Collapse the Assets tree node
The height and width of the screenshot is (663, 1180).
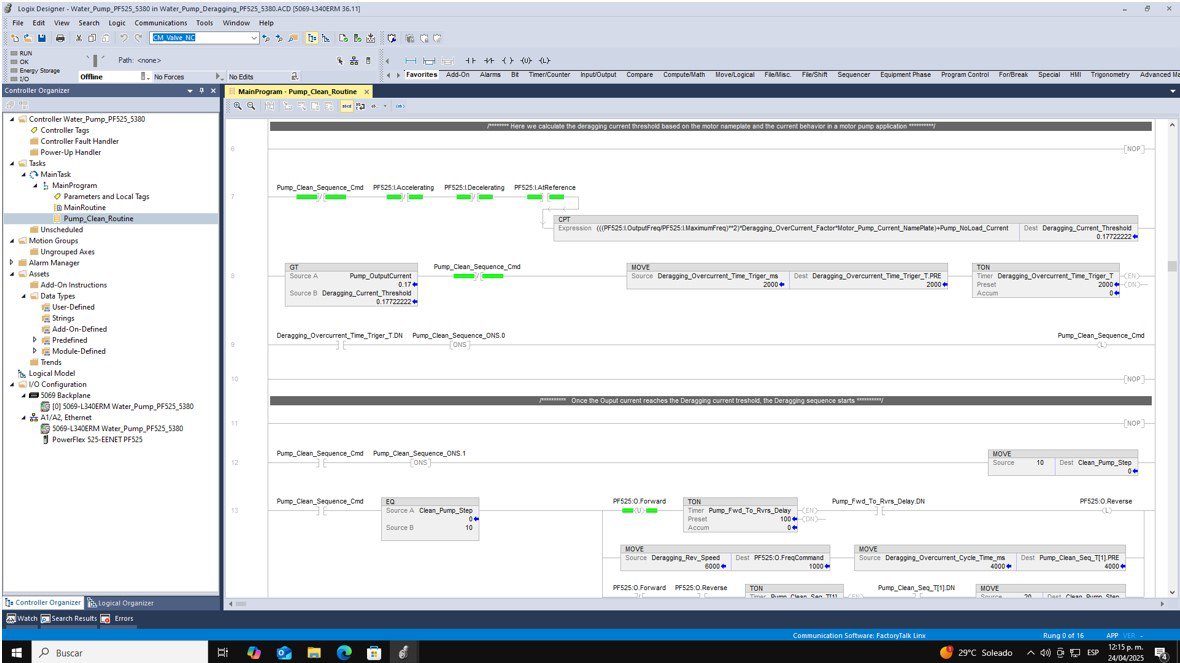click(12, 274)
